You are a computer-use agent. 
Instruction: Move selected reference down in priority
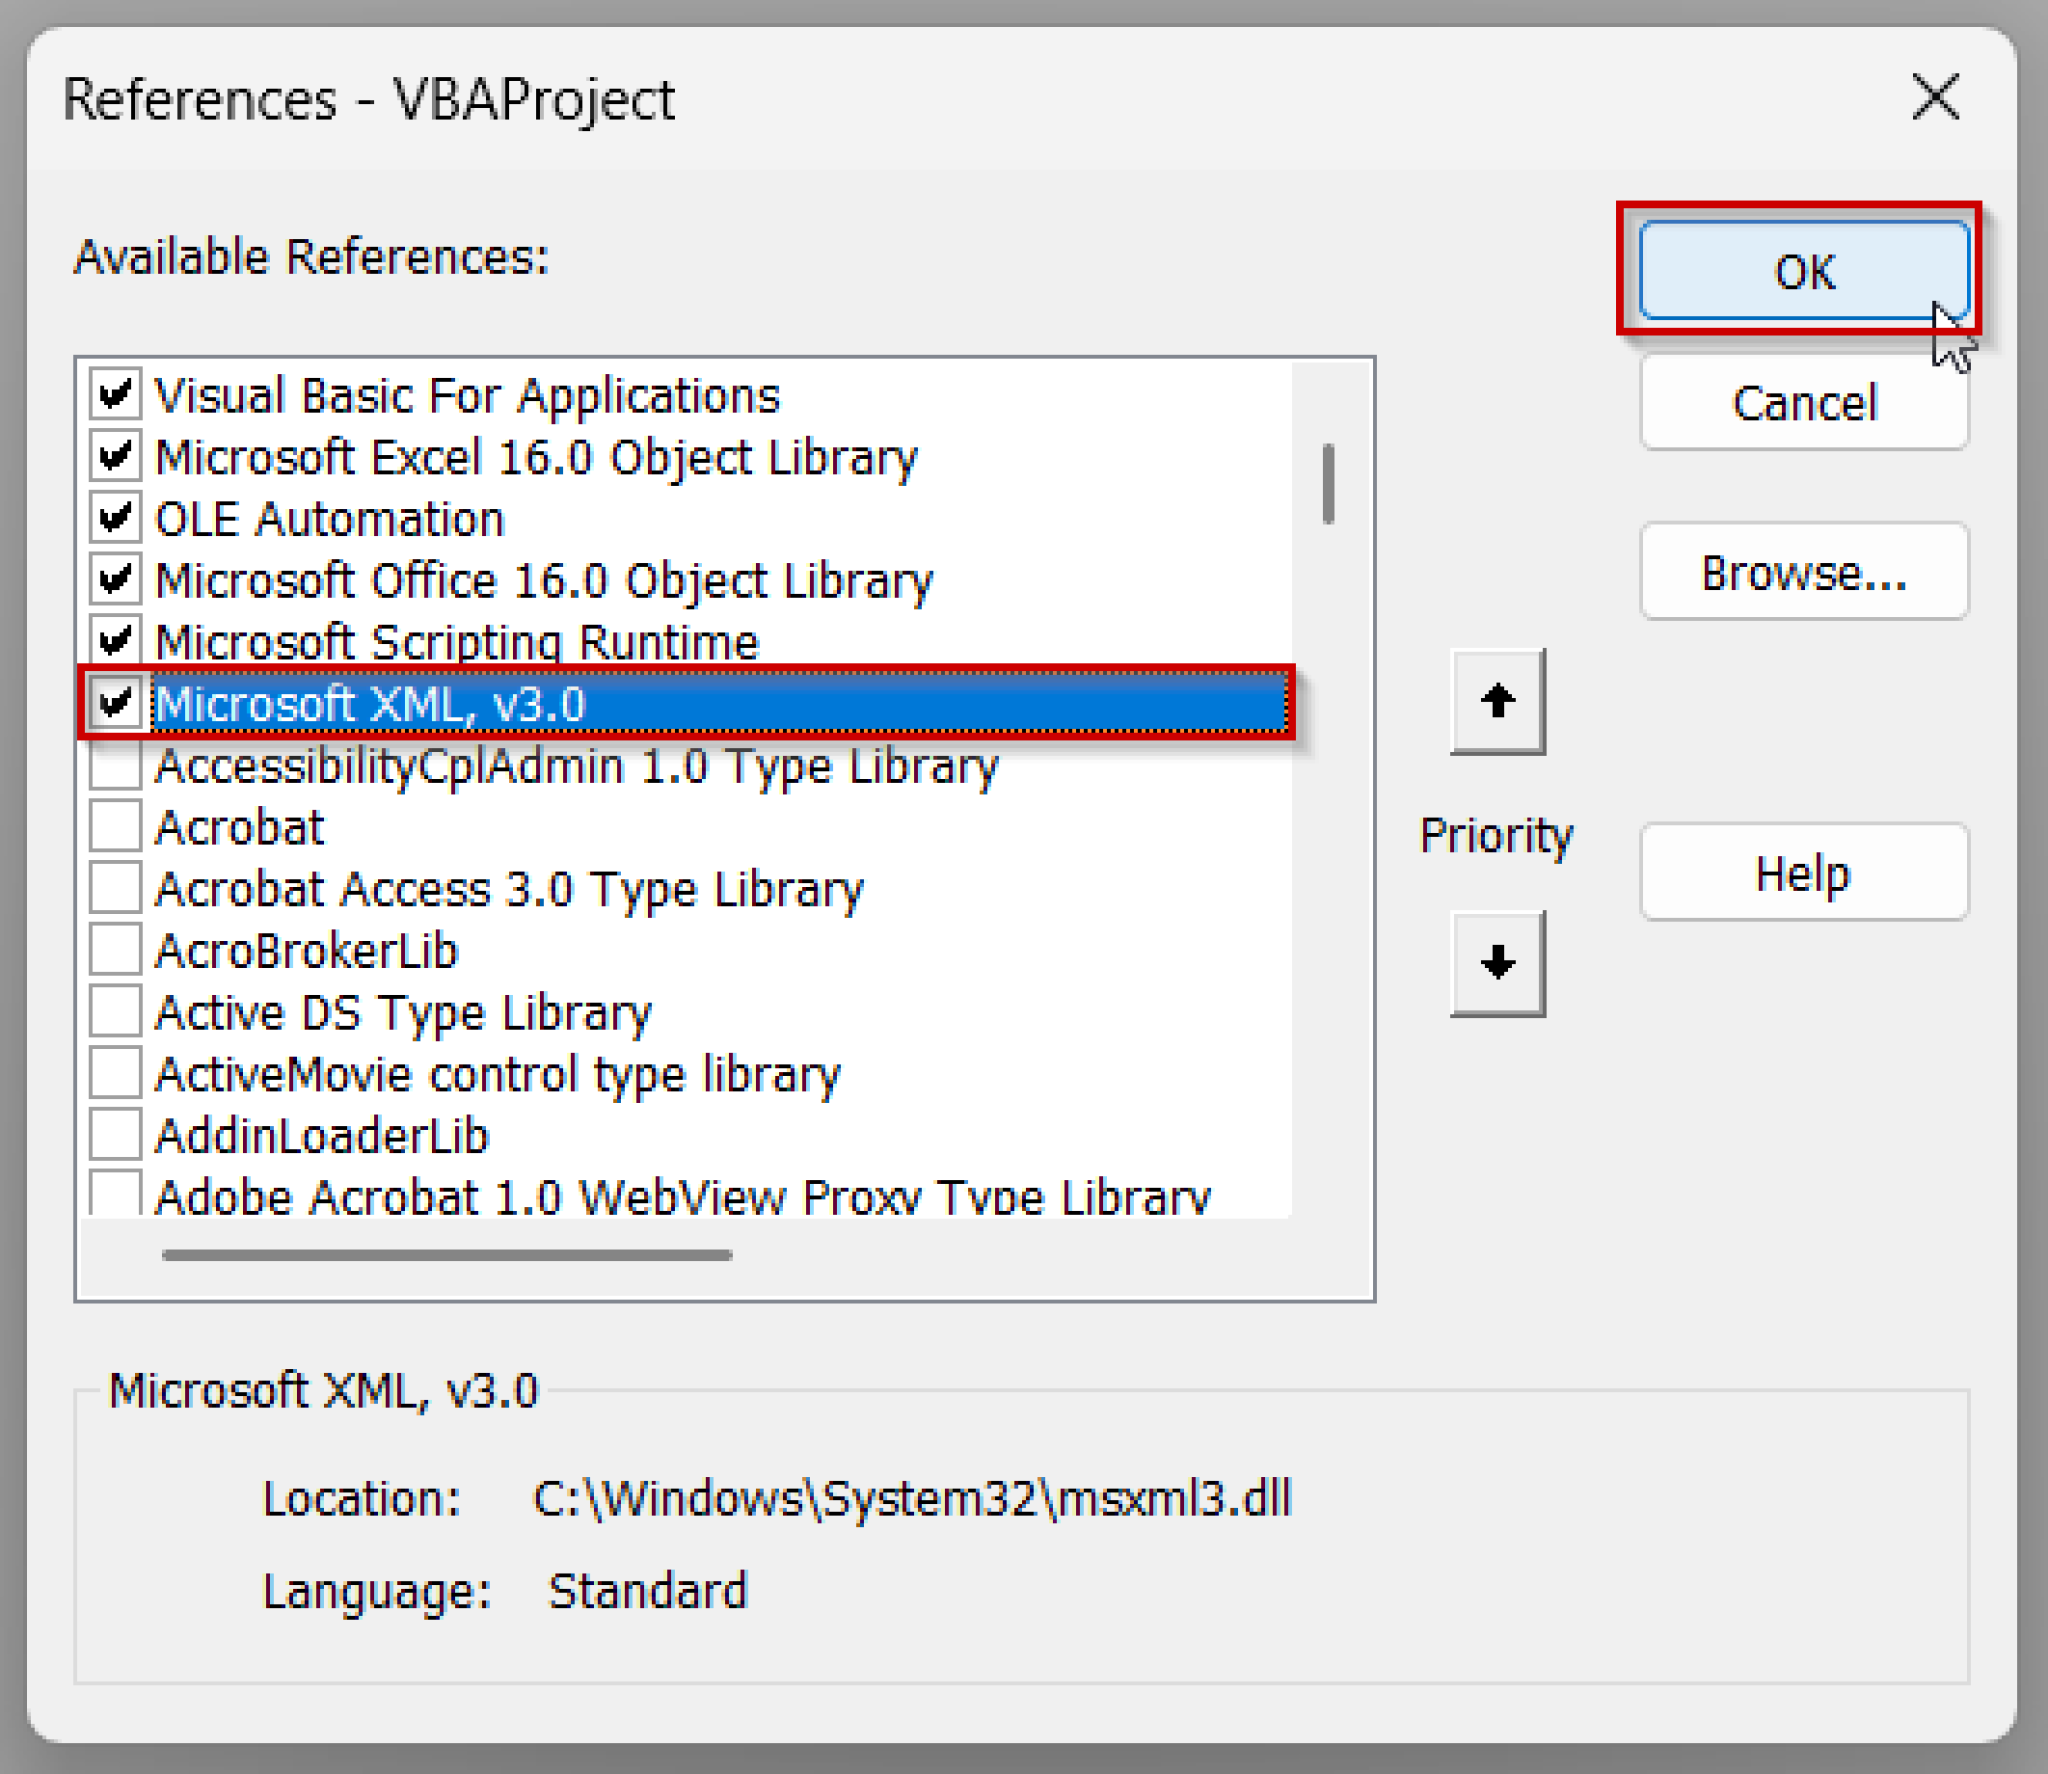tap(1497, 965)
